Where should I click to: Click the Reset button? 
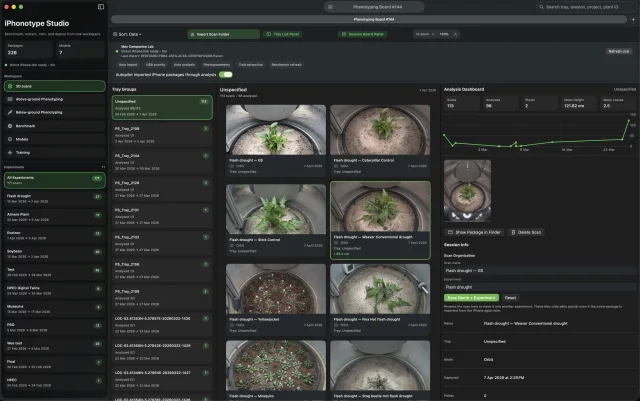[510, 298]
